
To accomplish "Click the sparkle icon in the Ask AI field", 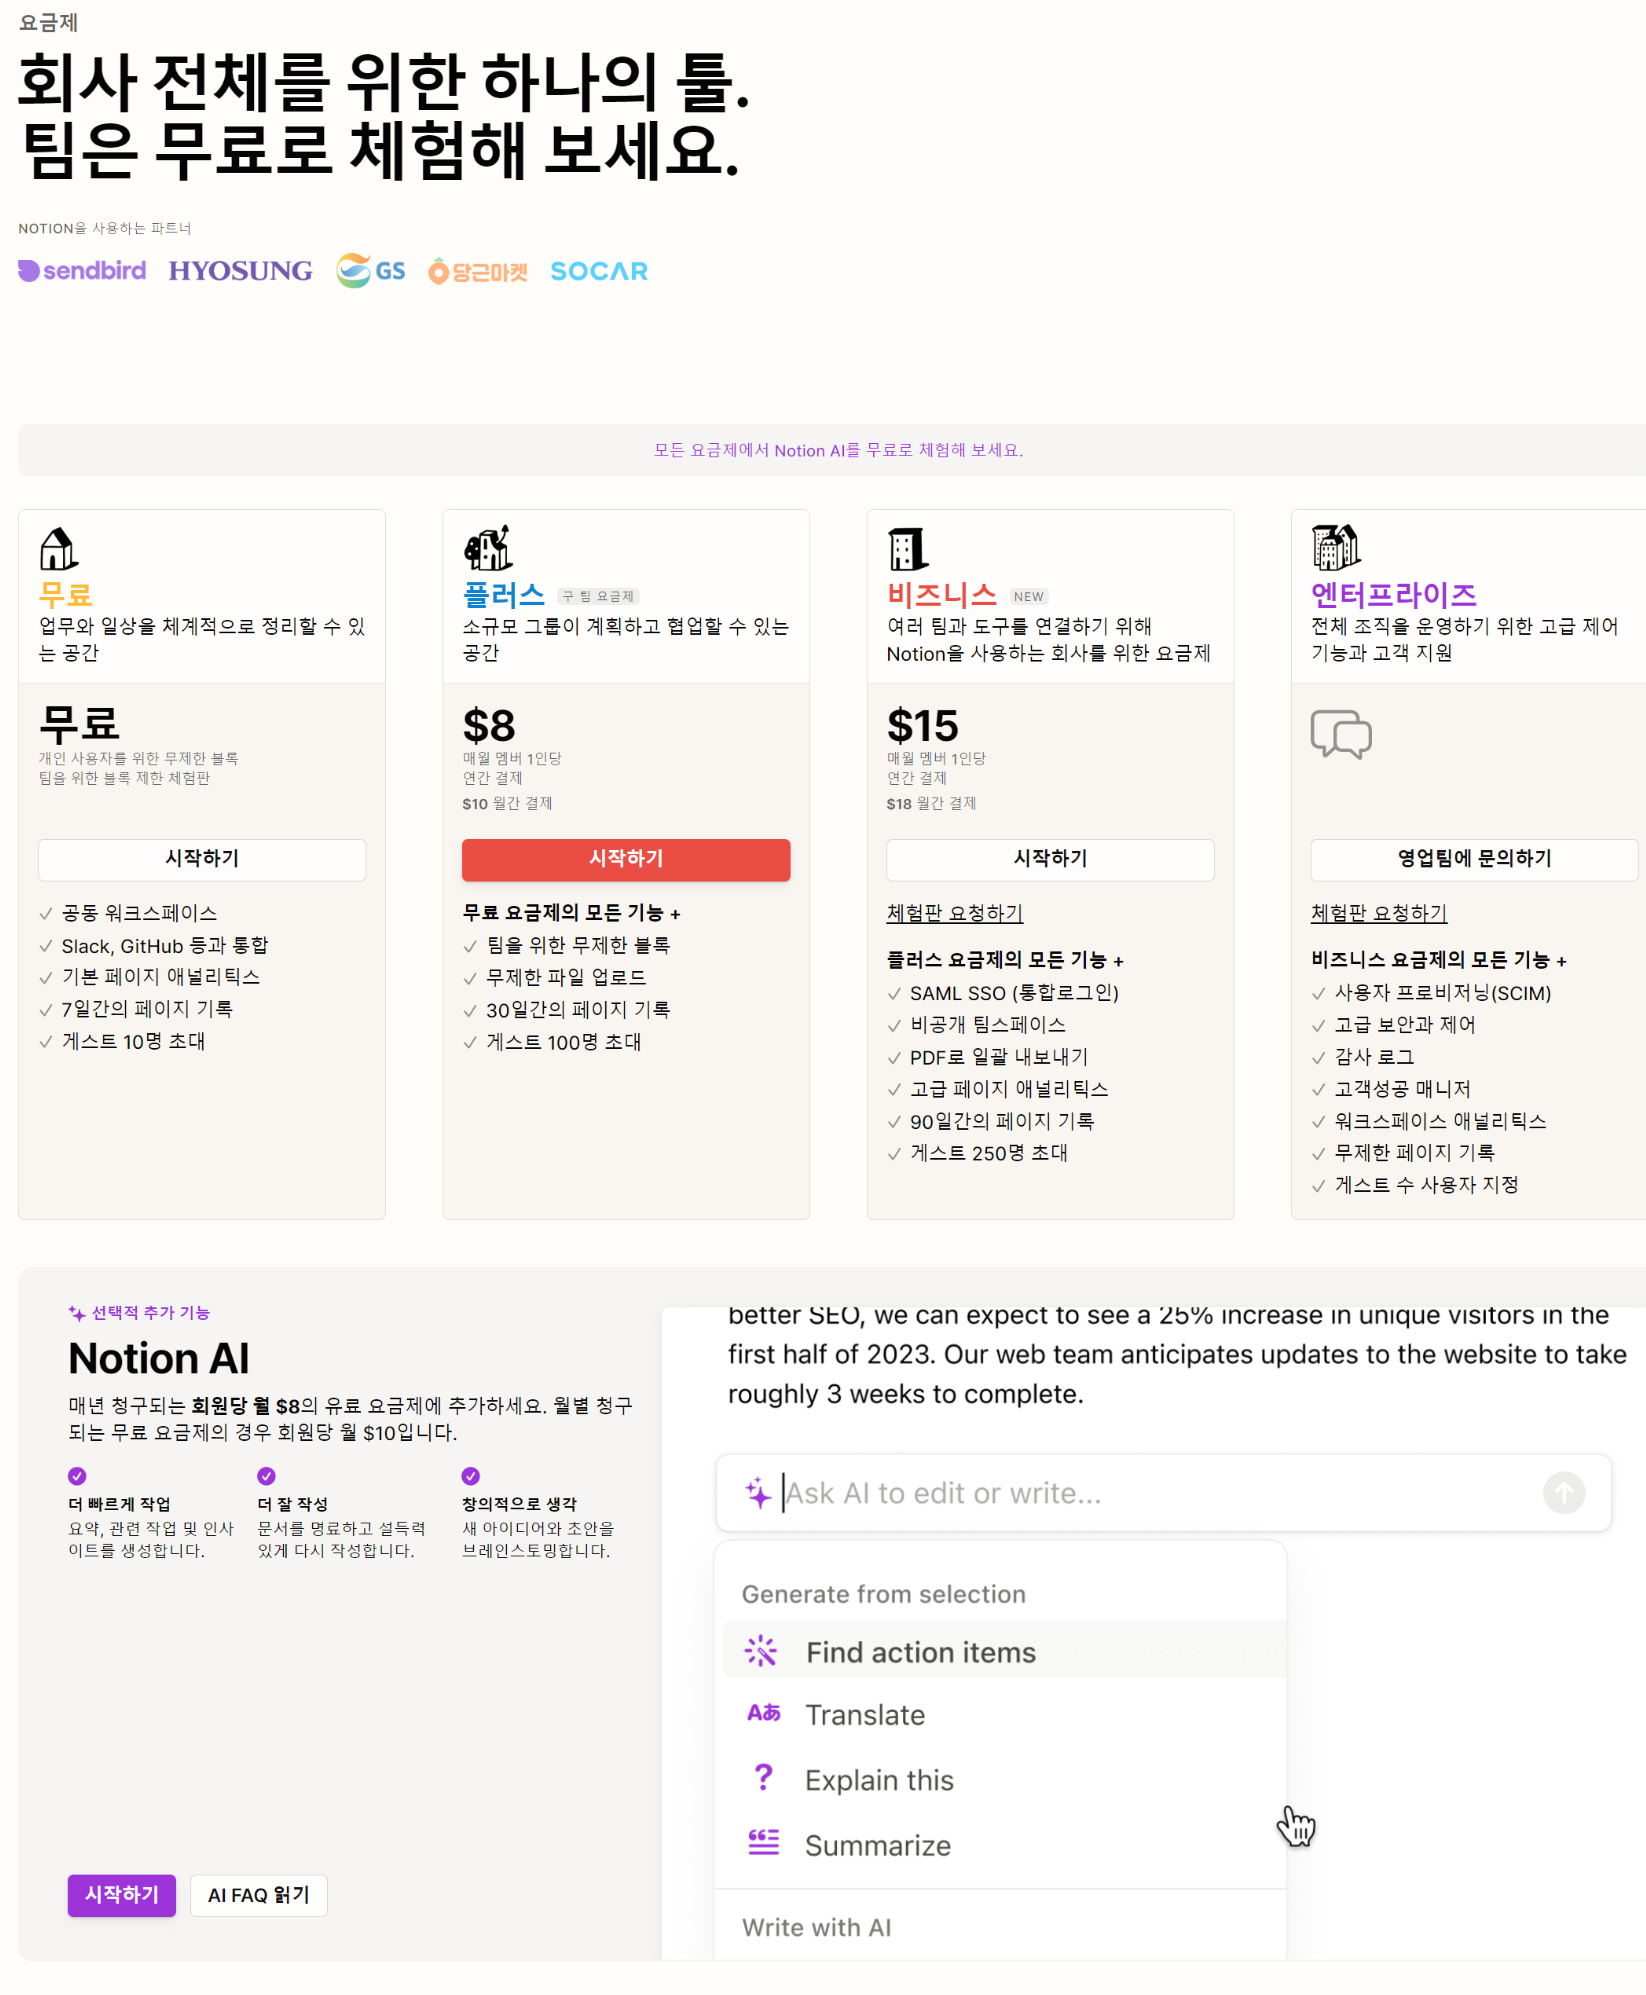I will [758, 1492].
